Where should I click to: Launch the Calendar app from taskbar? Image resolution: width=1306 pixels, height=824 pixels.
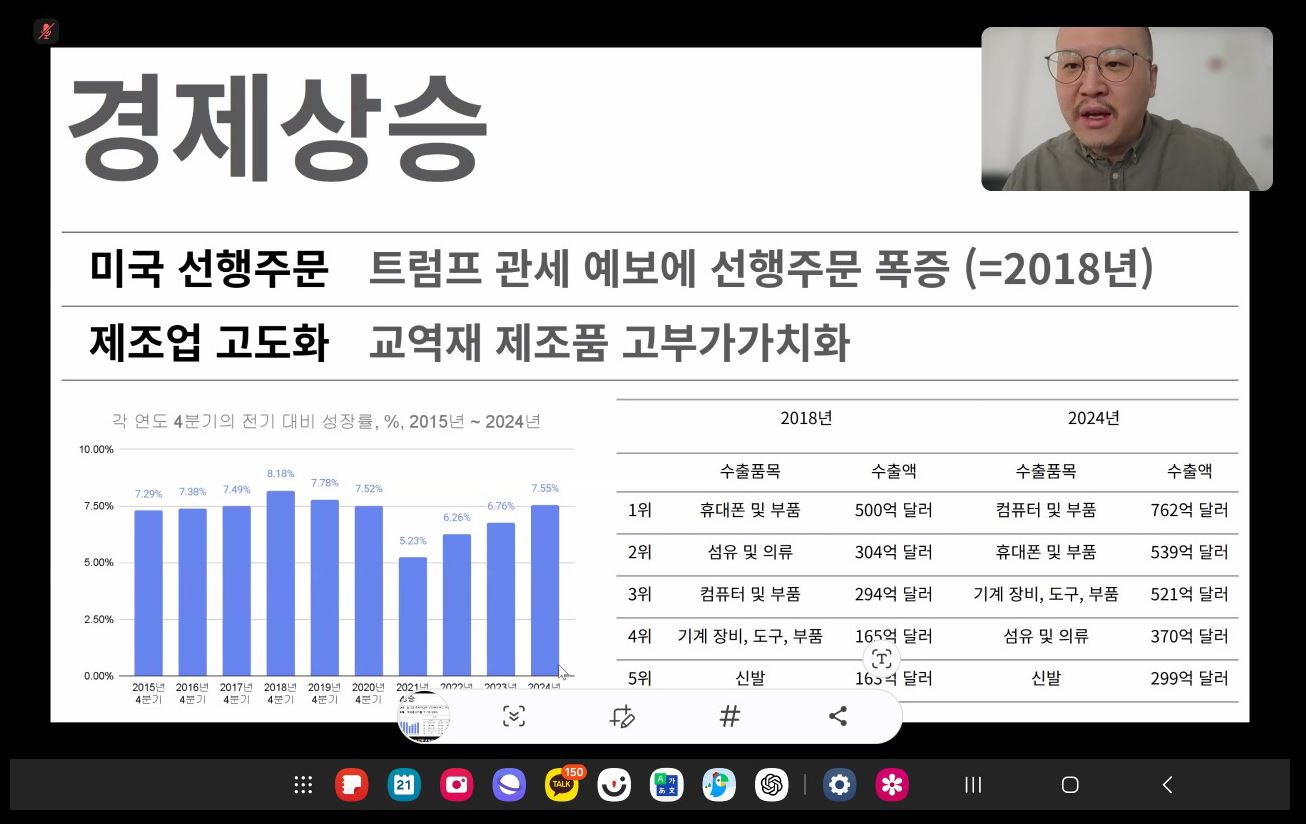[404, 785]
